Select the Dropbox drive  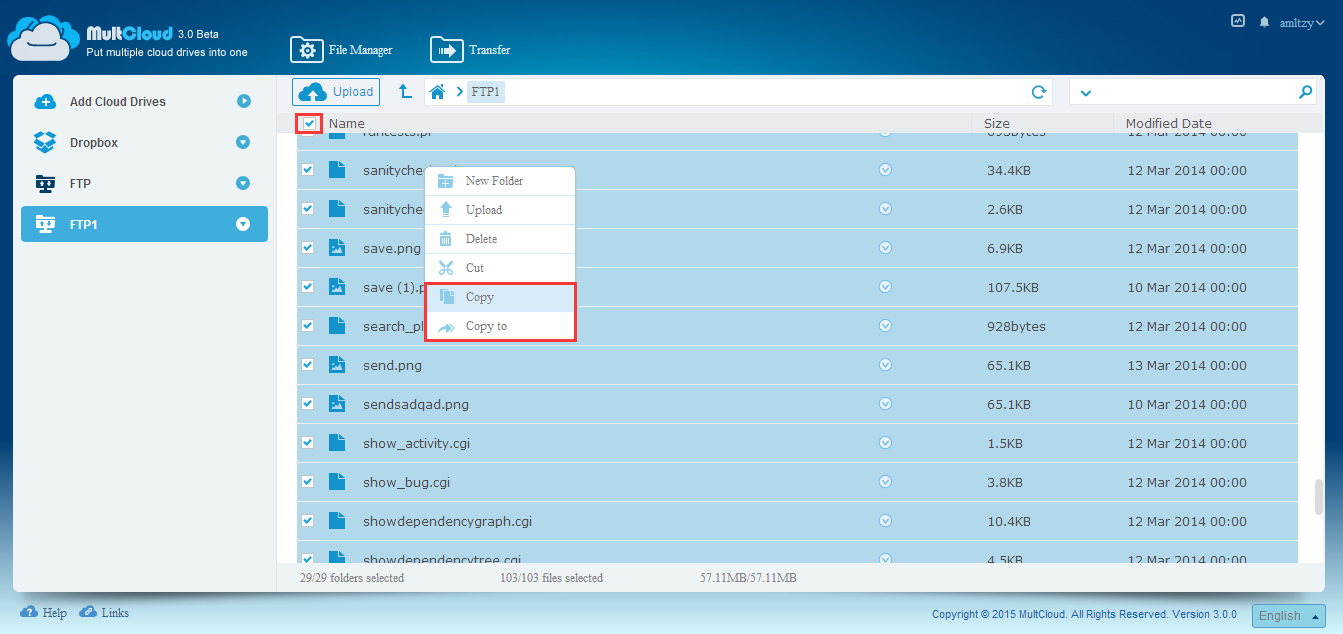click(94, 143)
